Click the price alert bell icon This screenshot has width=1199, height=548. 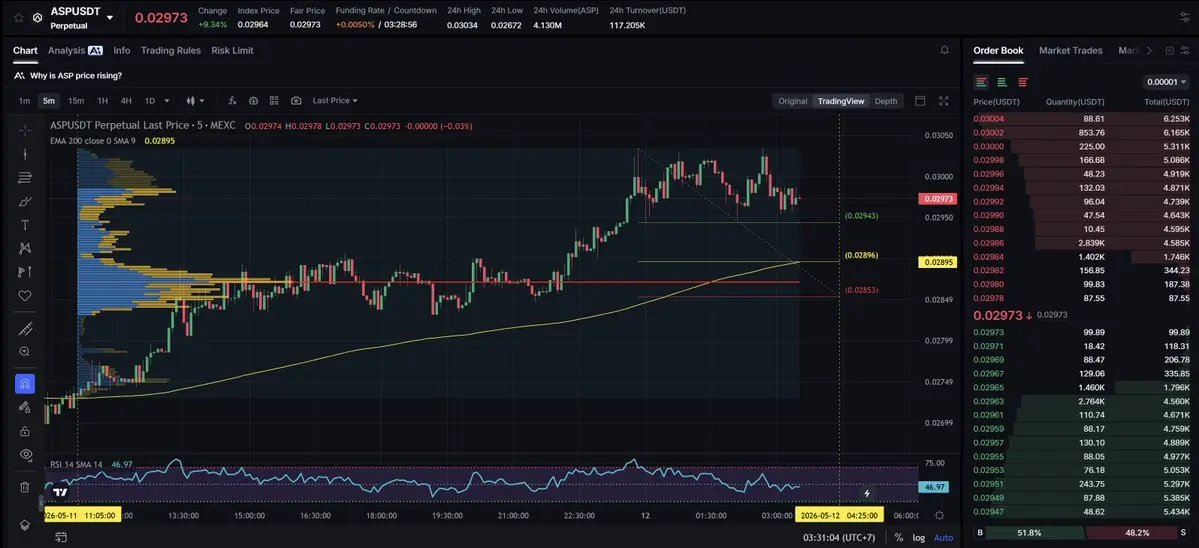coord(944,50)
